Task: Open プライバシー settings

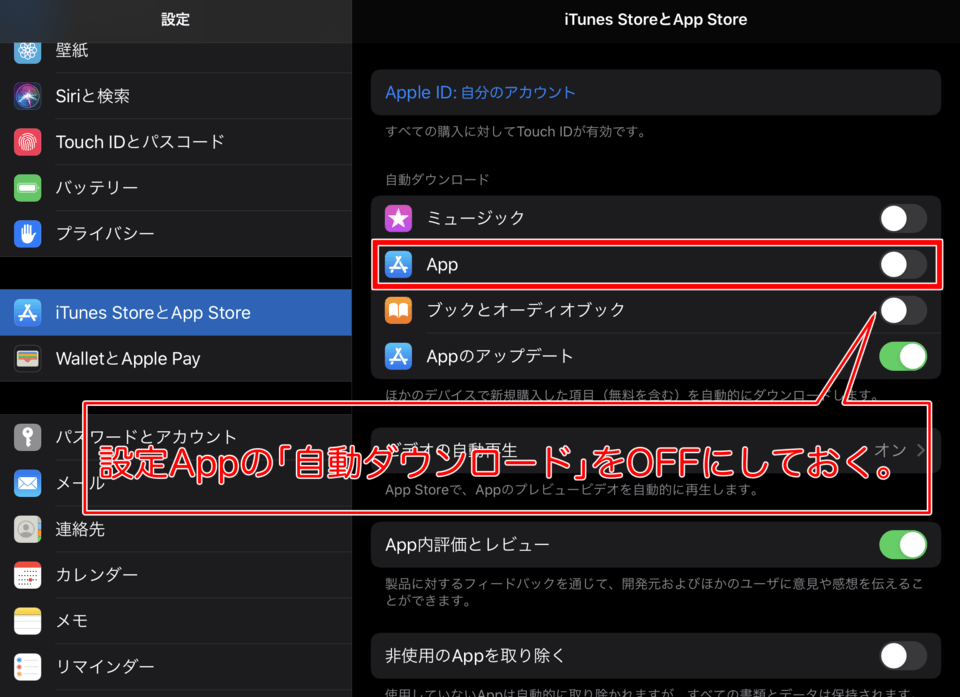Action: tap(176, 233)
